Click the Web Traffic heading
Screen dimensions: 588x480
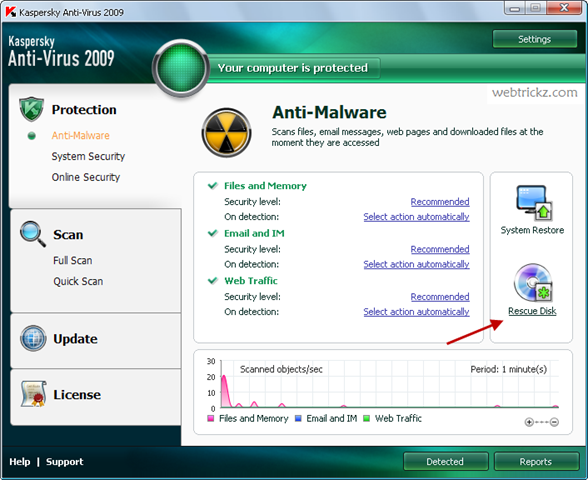point(251,280)
